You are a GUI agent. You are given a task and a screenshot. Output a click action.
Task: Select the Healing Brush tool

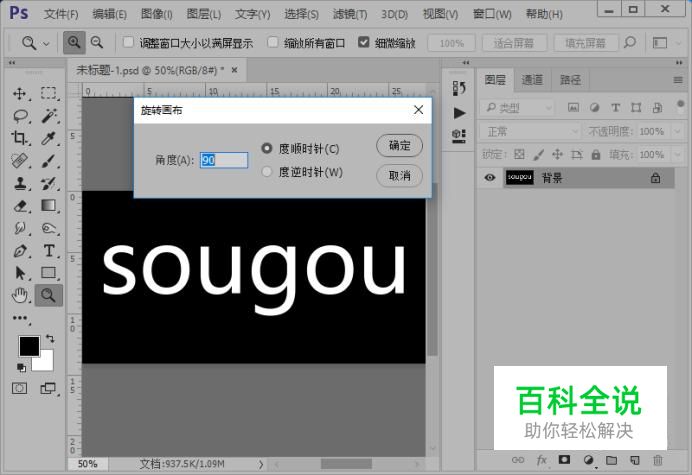click(19, 161)
